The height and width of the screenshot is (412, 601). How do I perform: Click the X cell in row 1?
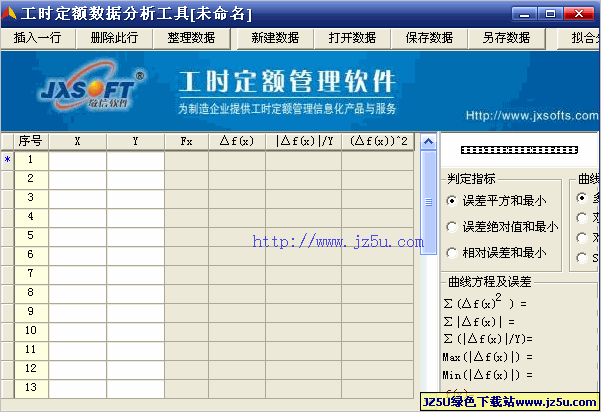coord(77,160)
